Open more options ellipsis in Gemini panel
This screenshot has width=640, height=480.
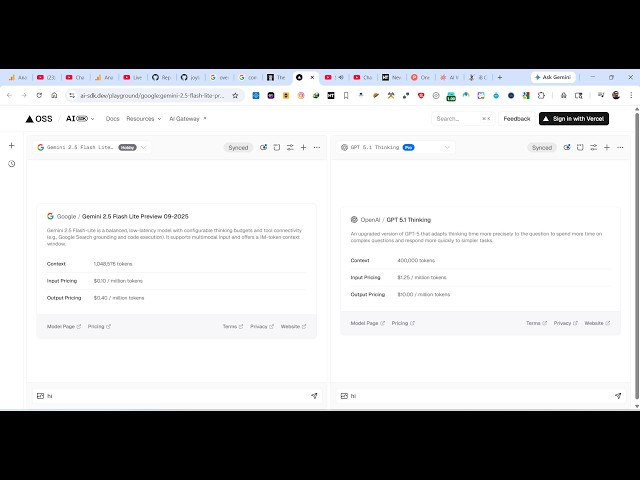tap(317, 147)
